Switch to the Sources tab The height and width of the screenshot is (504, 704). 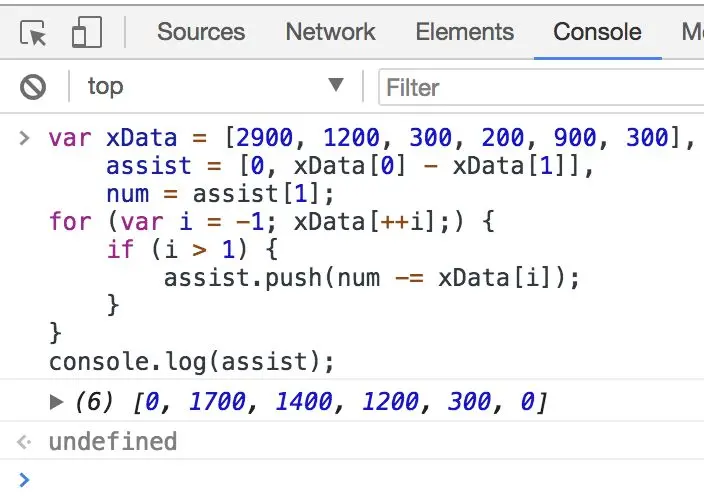coord(200,32)
